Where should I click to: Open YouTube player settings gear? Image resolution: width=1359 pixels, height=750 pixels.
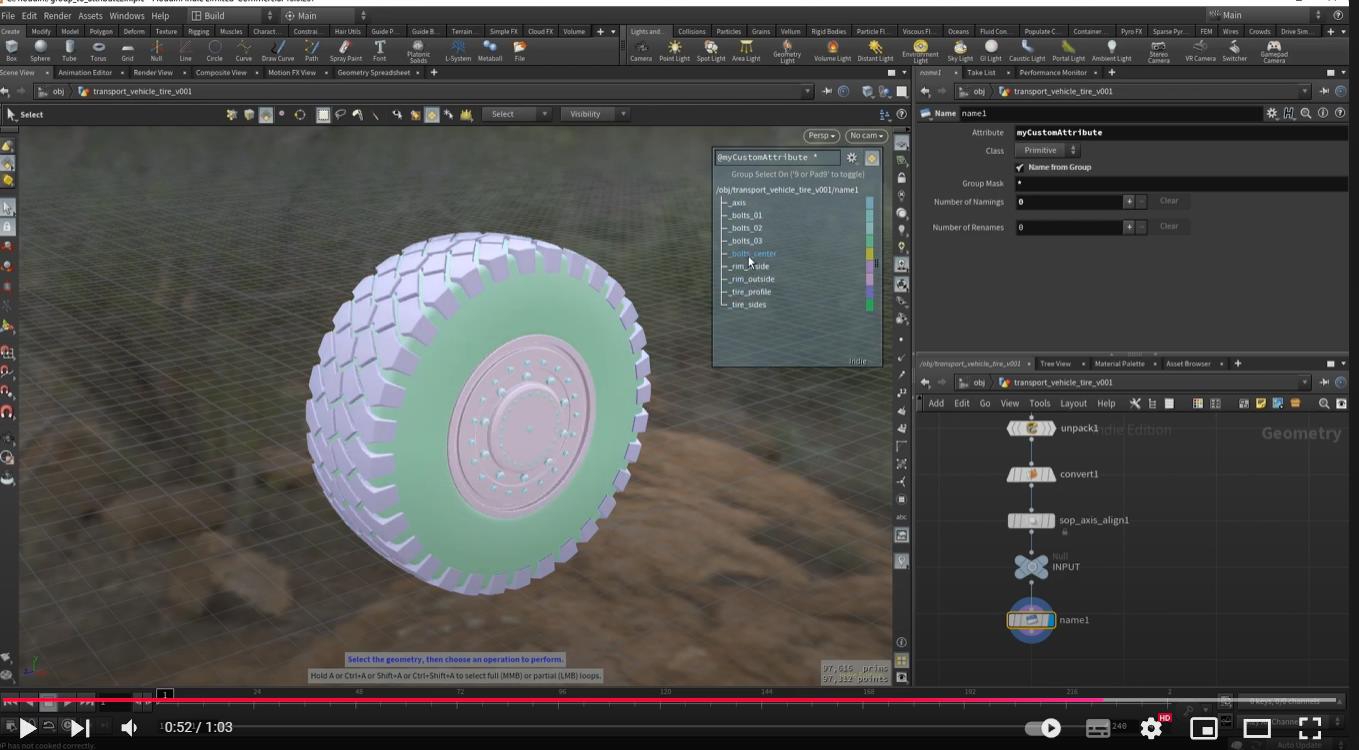(1151, 728)
